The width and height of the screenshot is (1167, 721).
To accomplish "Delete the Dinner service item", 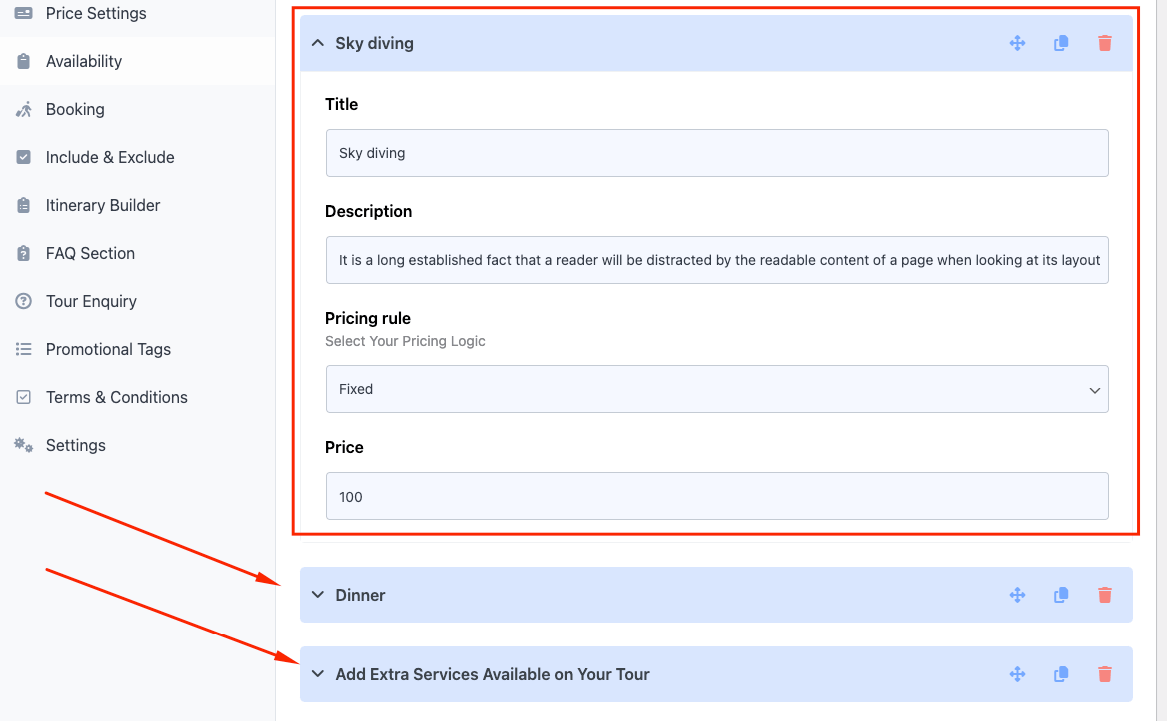I will [1104, 595].
